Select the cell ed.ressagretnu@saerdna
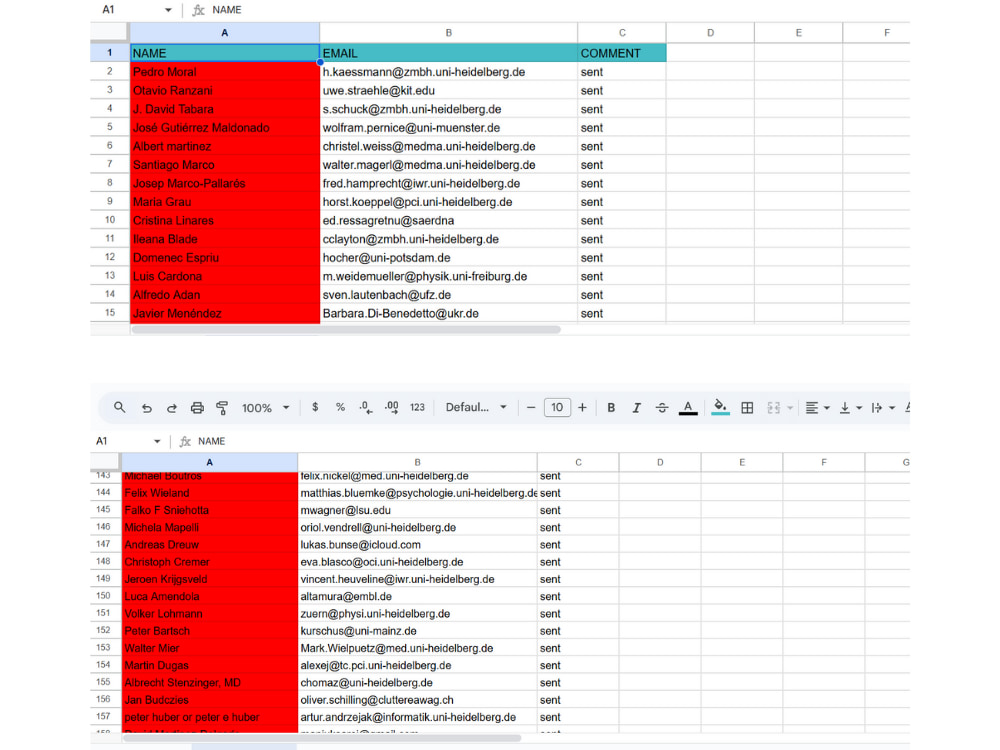Image resolution: width=1000 pixels, height=750 pixels. 448,221
